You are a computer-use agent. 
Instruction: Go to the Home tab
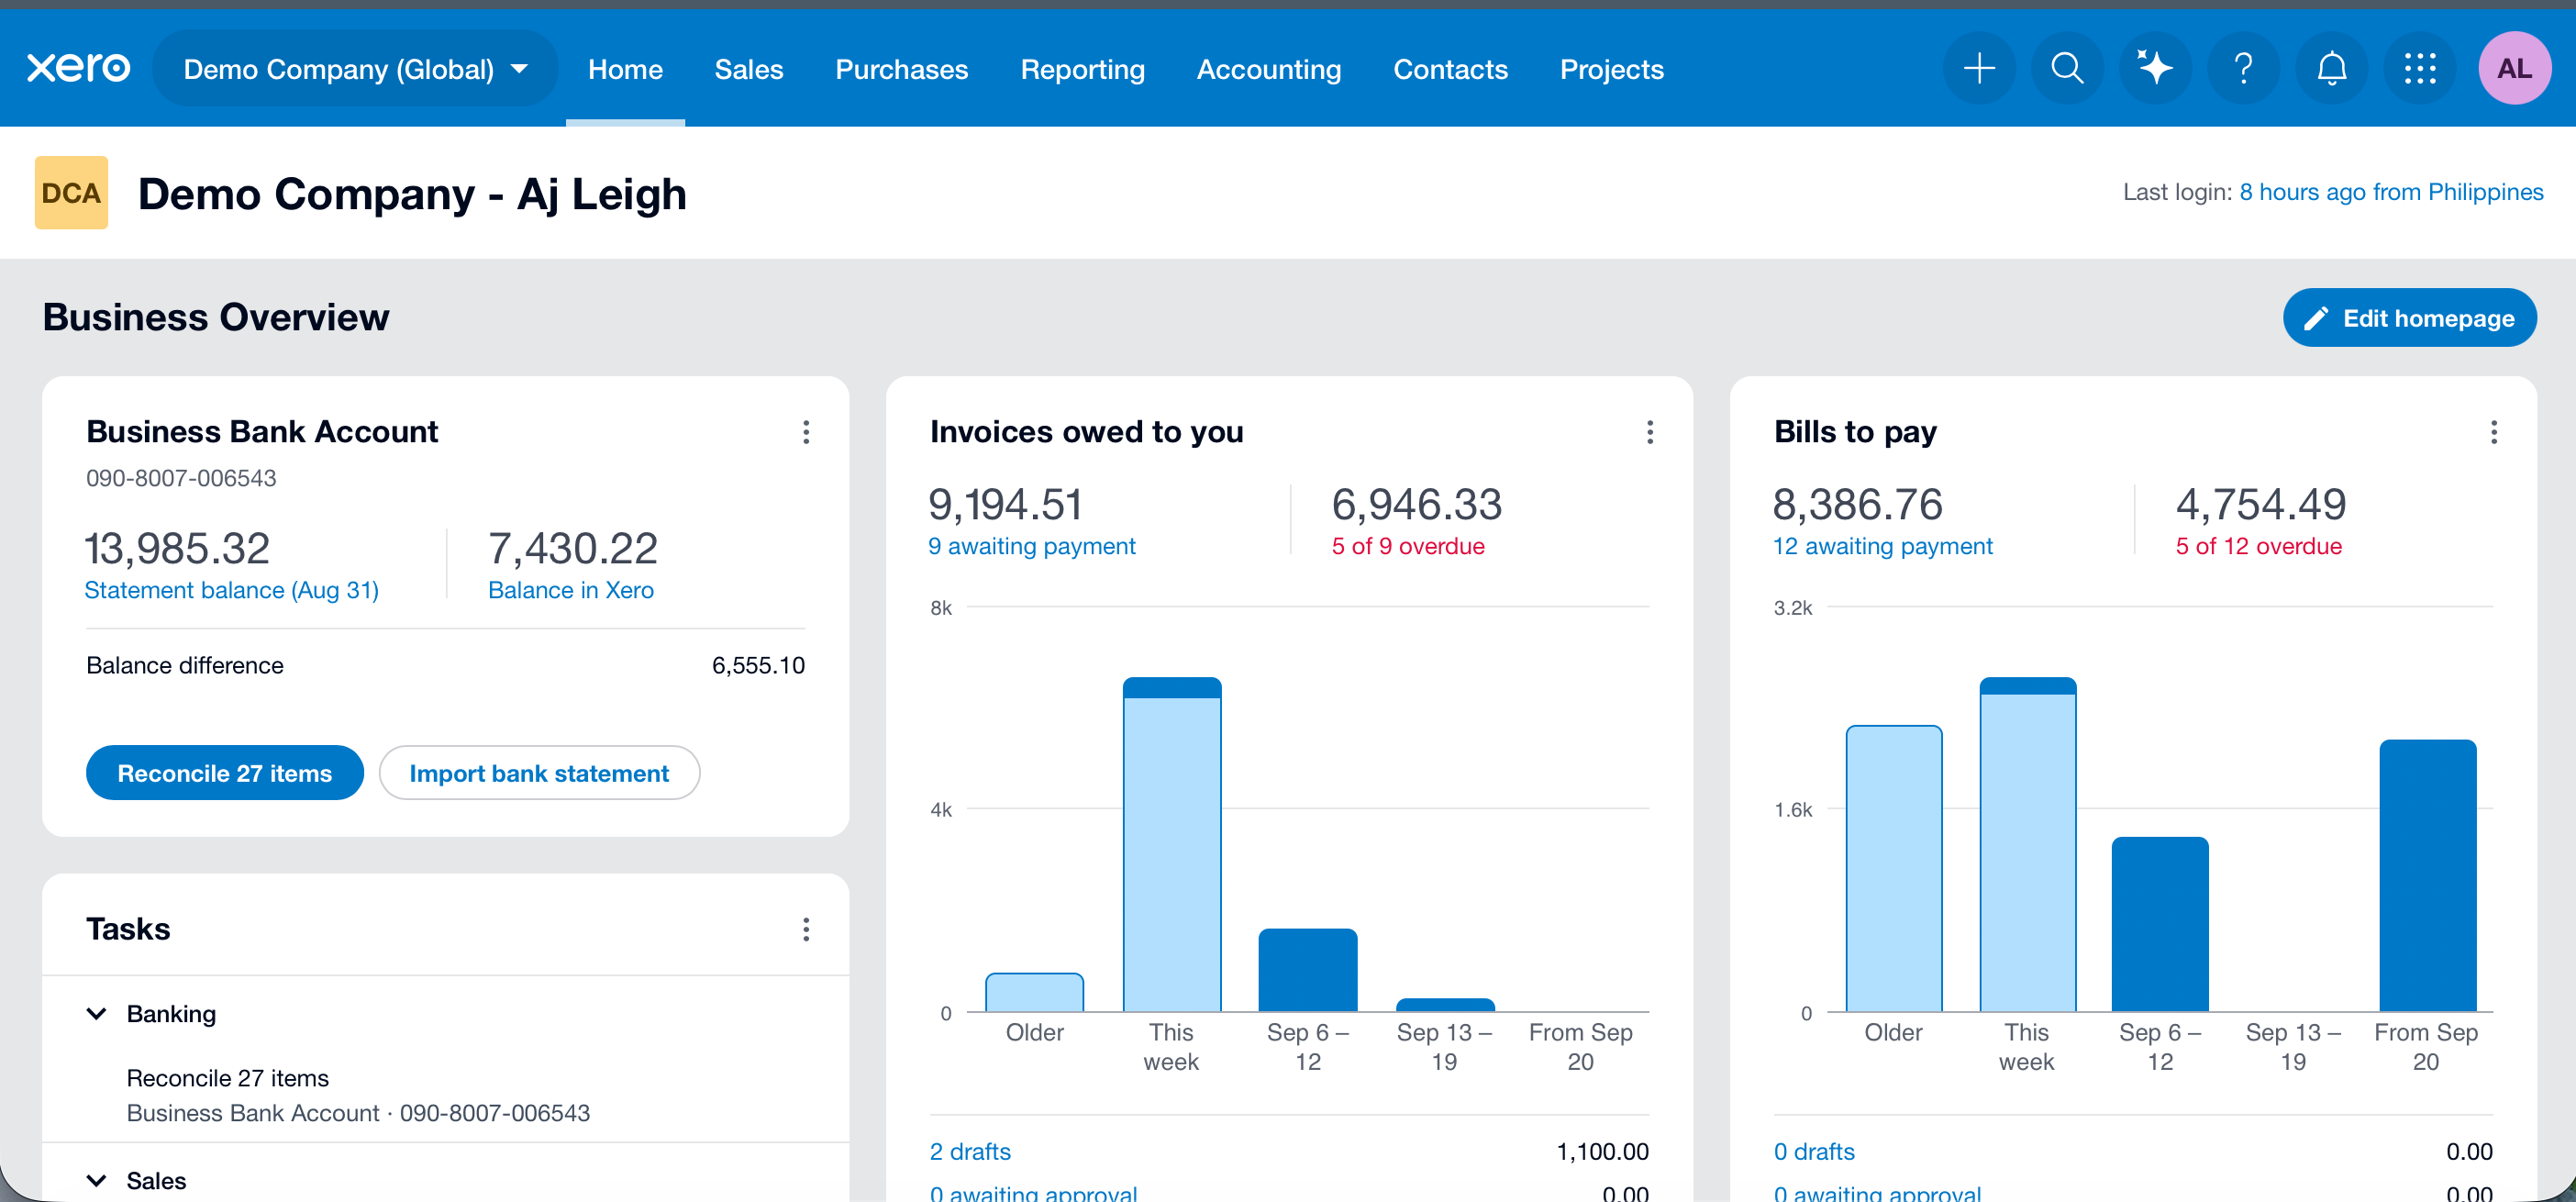click(625, 69)
